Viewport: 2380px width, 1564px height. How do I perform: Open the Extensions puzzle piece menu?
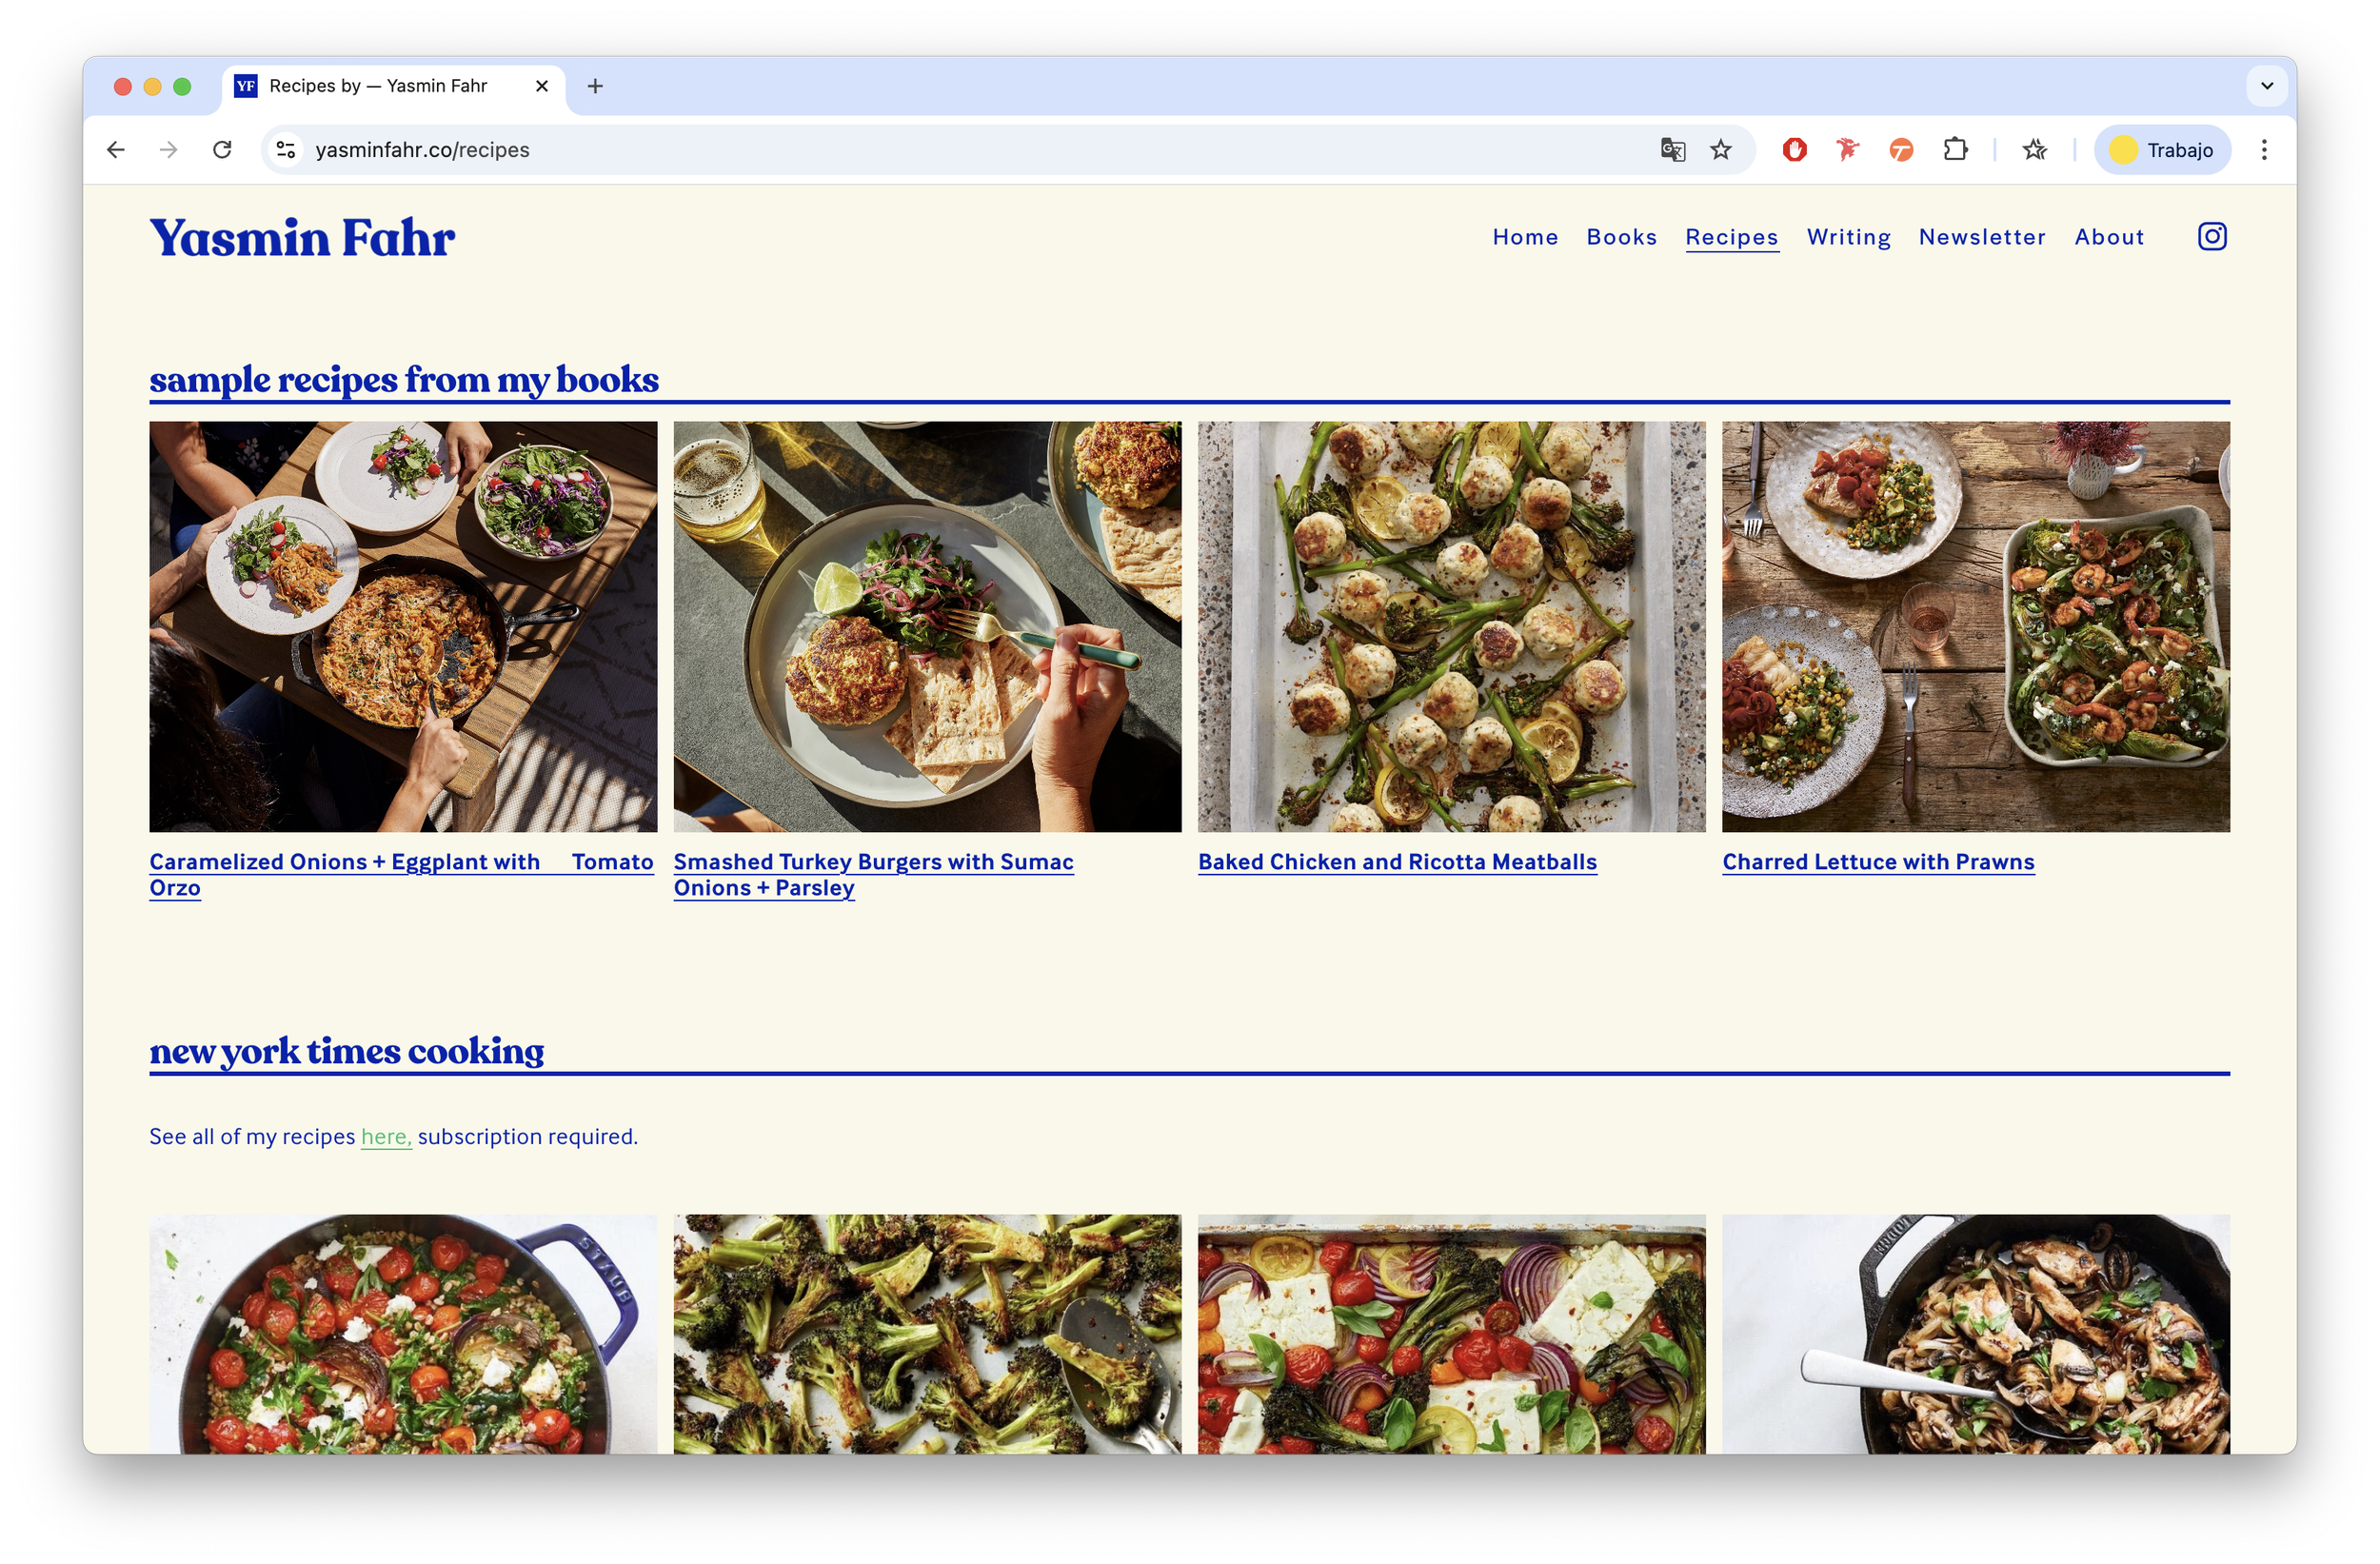1955,150
